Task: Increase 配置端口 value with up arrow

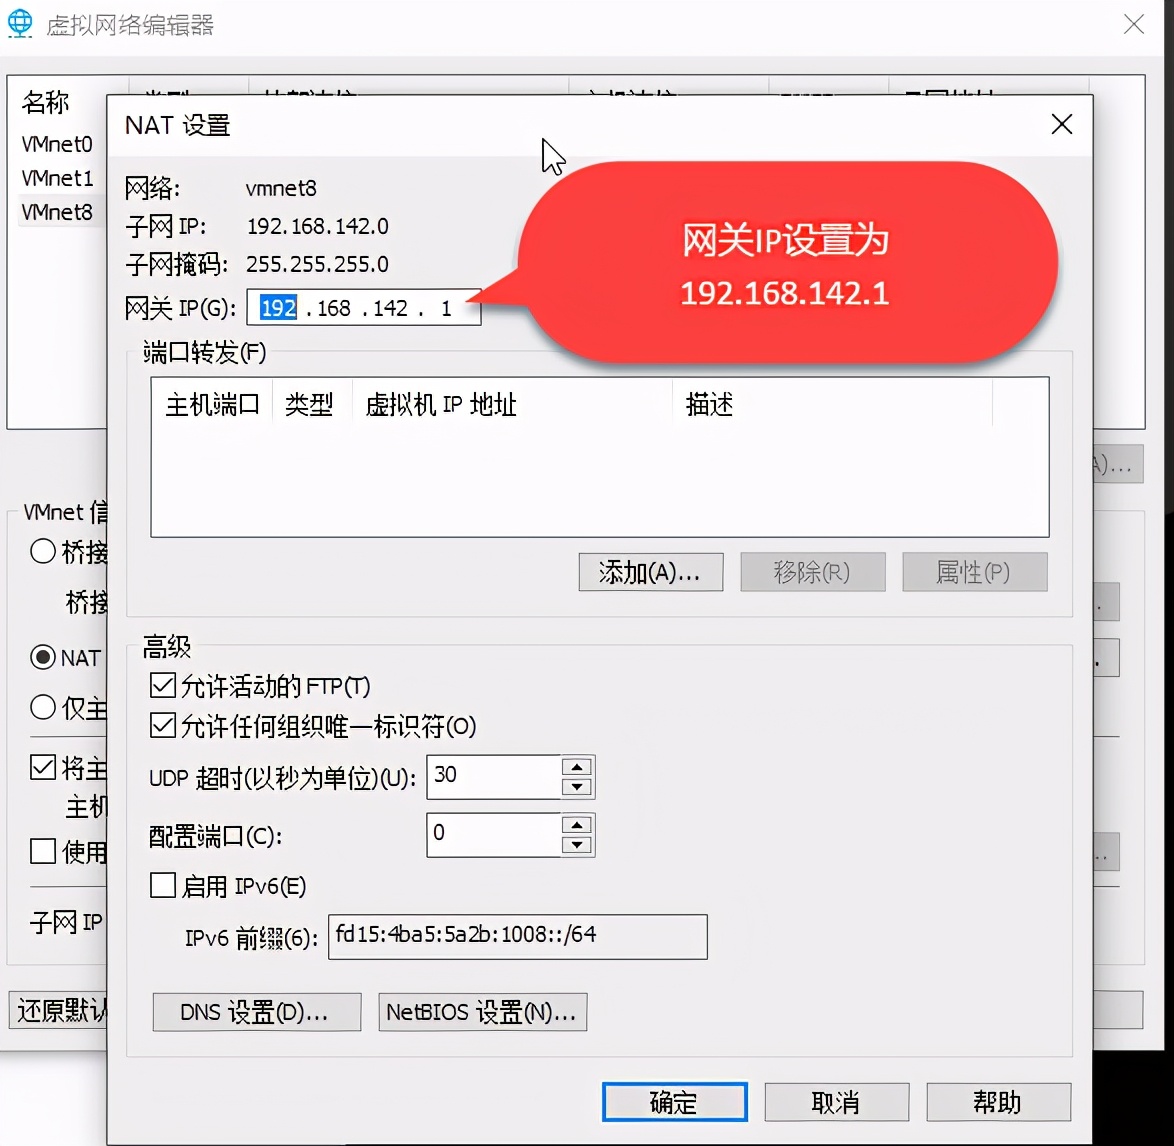Action: pos(576,825)
